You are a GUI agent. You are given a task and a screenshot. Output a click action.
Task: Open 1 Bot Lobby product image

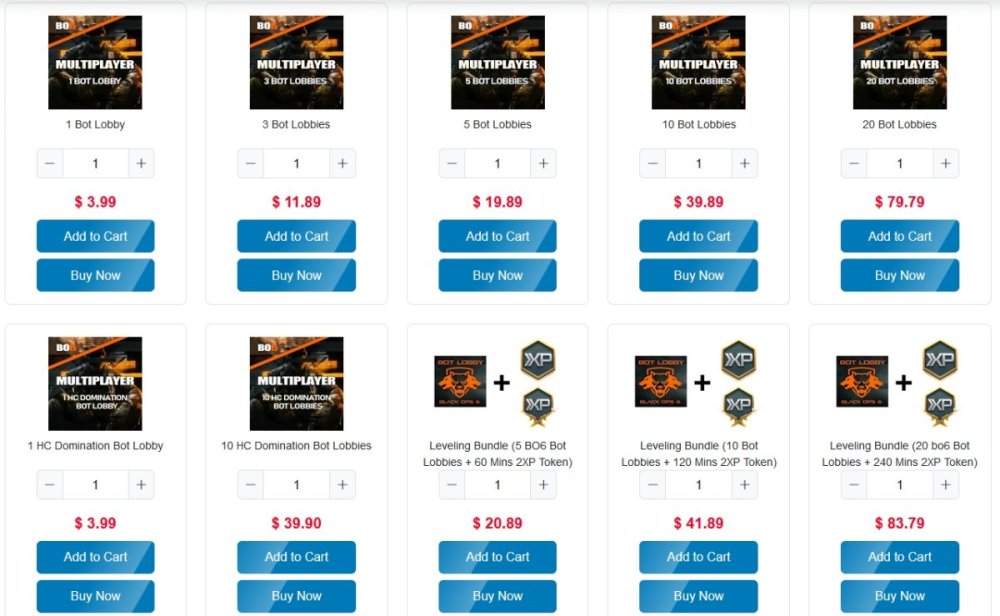point(95,62)
